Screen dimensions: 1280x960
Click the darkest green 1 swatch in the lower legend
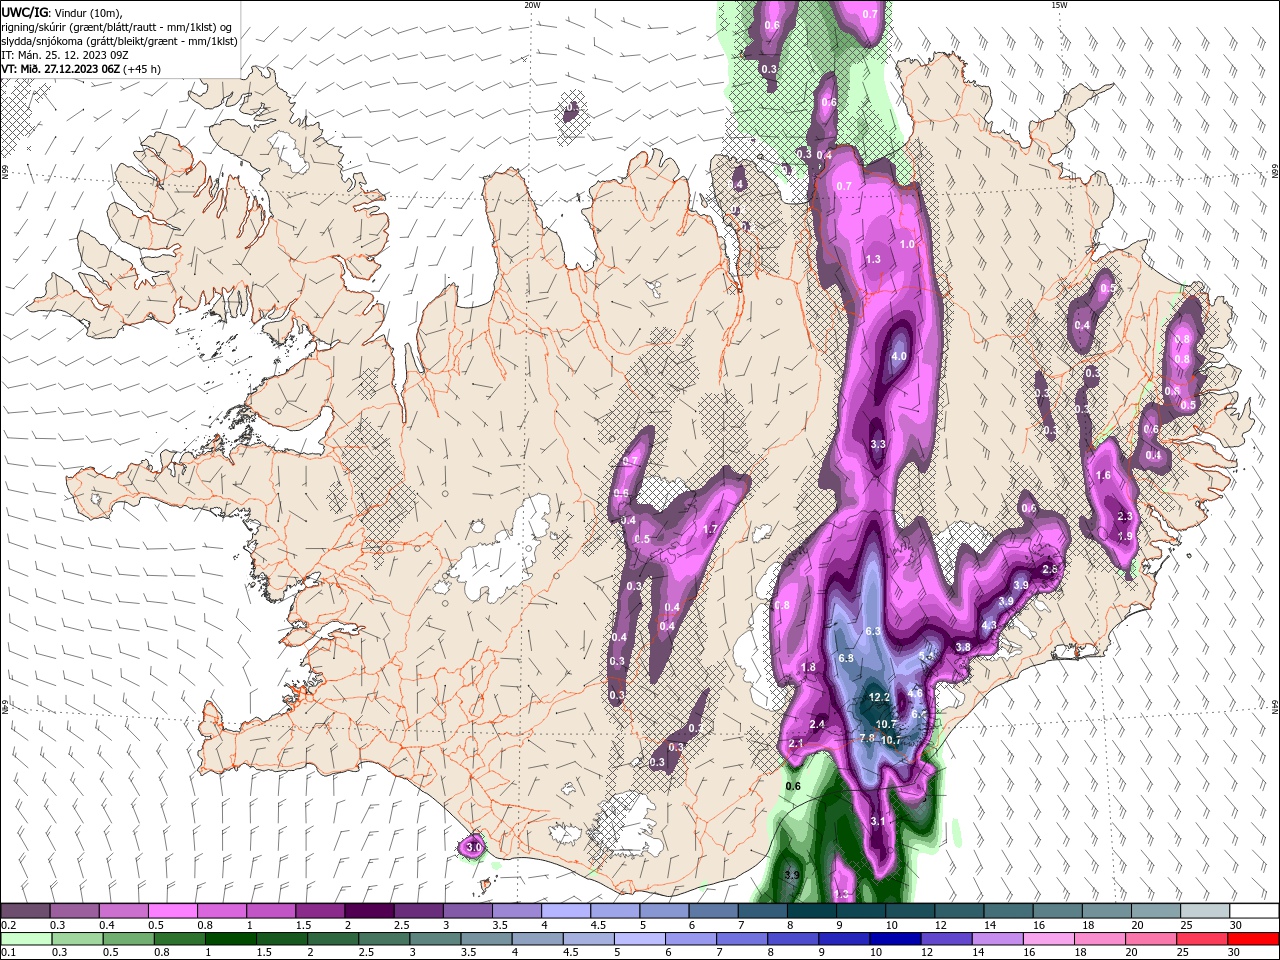click(230, 939)
